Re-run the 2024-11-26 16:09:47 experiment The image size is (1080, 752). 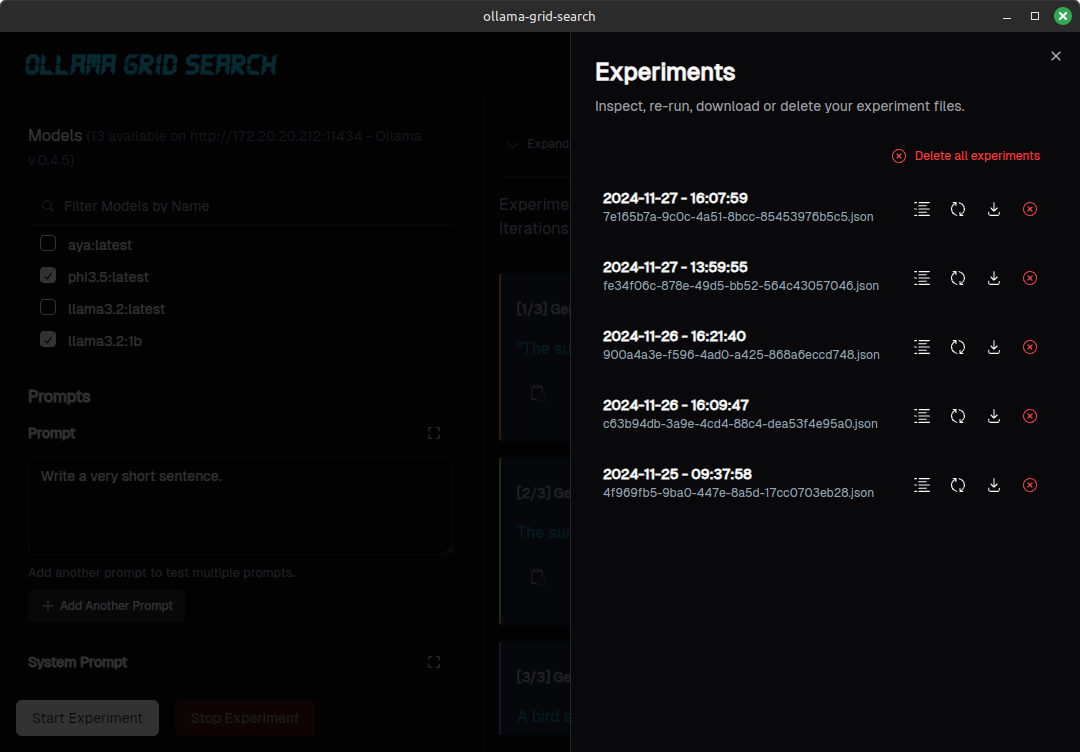[958, 416]
